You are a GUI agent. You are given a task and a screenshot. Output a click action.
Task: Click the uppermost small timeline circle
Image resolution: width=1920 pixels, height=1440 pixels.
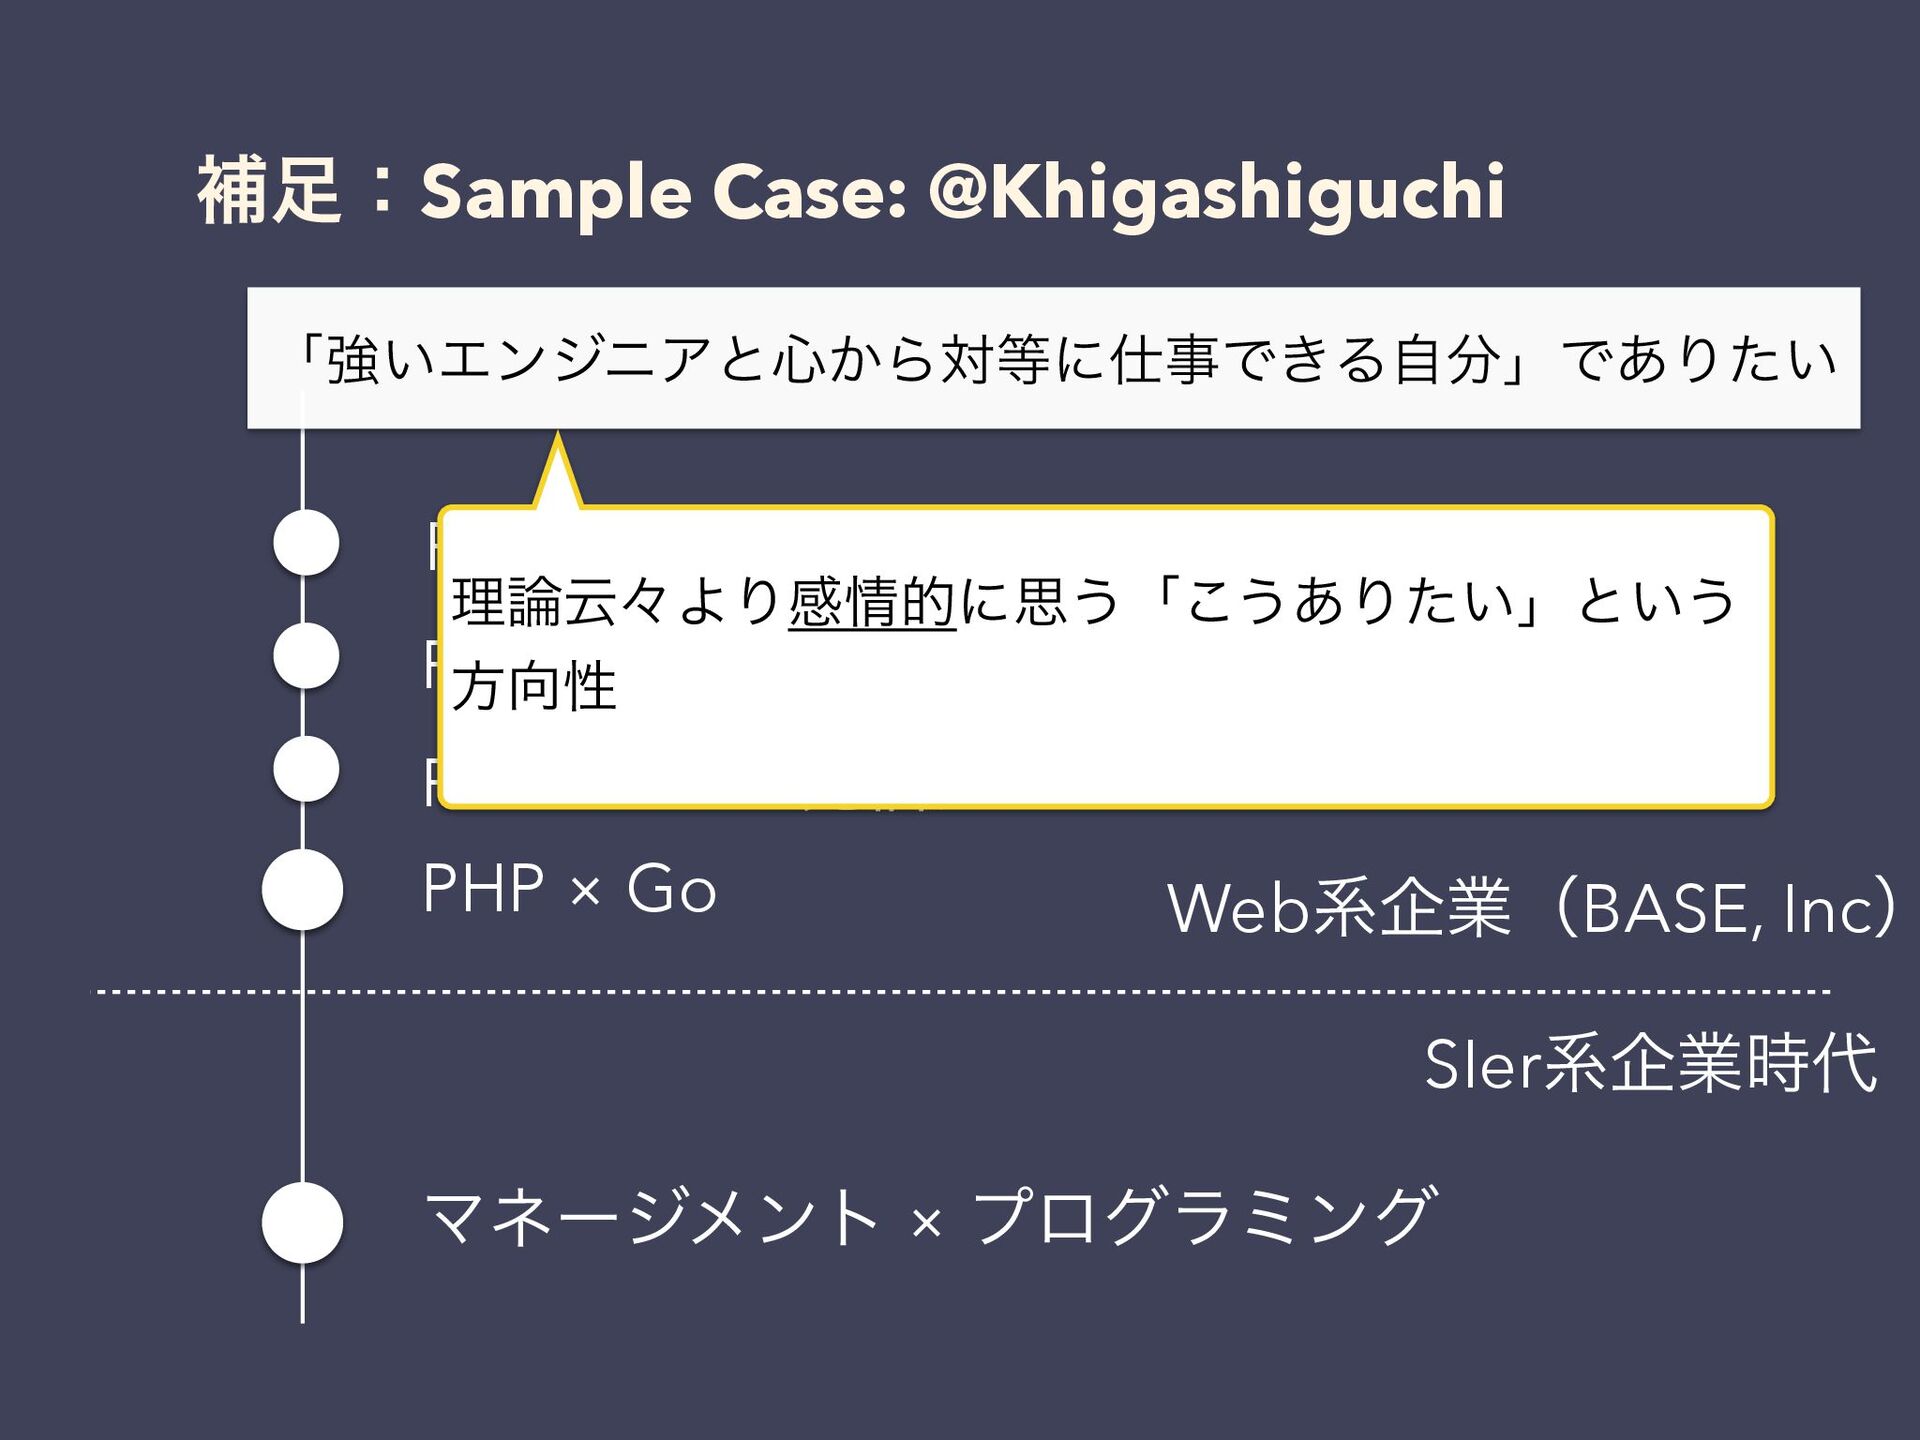coord(306,542)
